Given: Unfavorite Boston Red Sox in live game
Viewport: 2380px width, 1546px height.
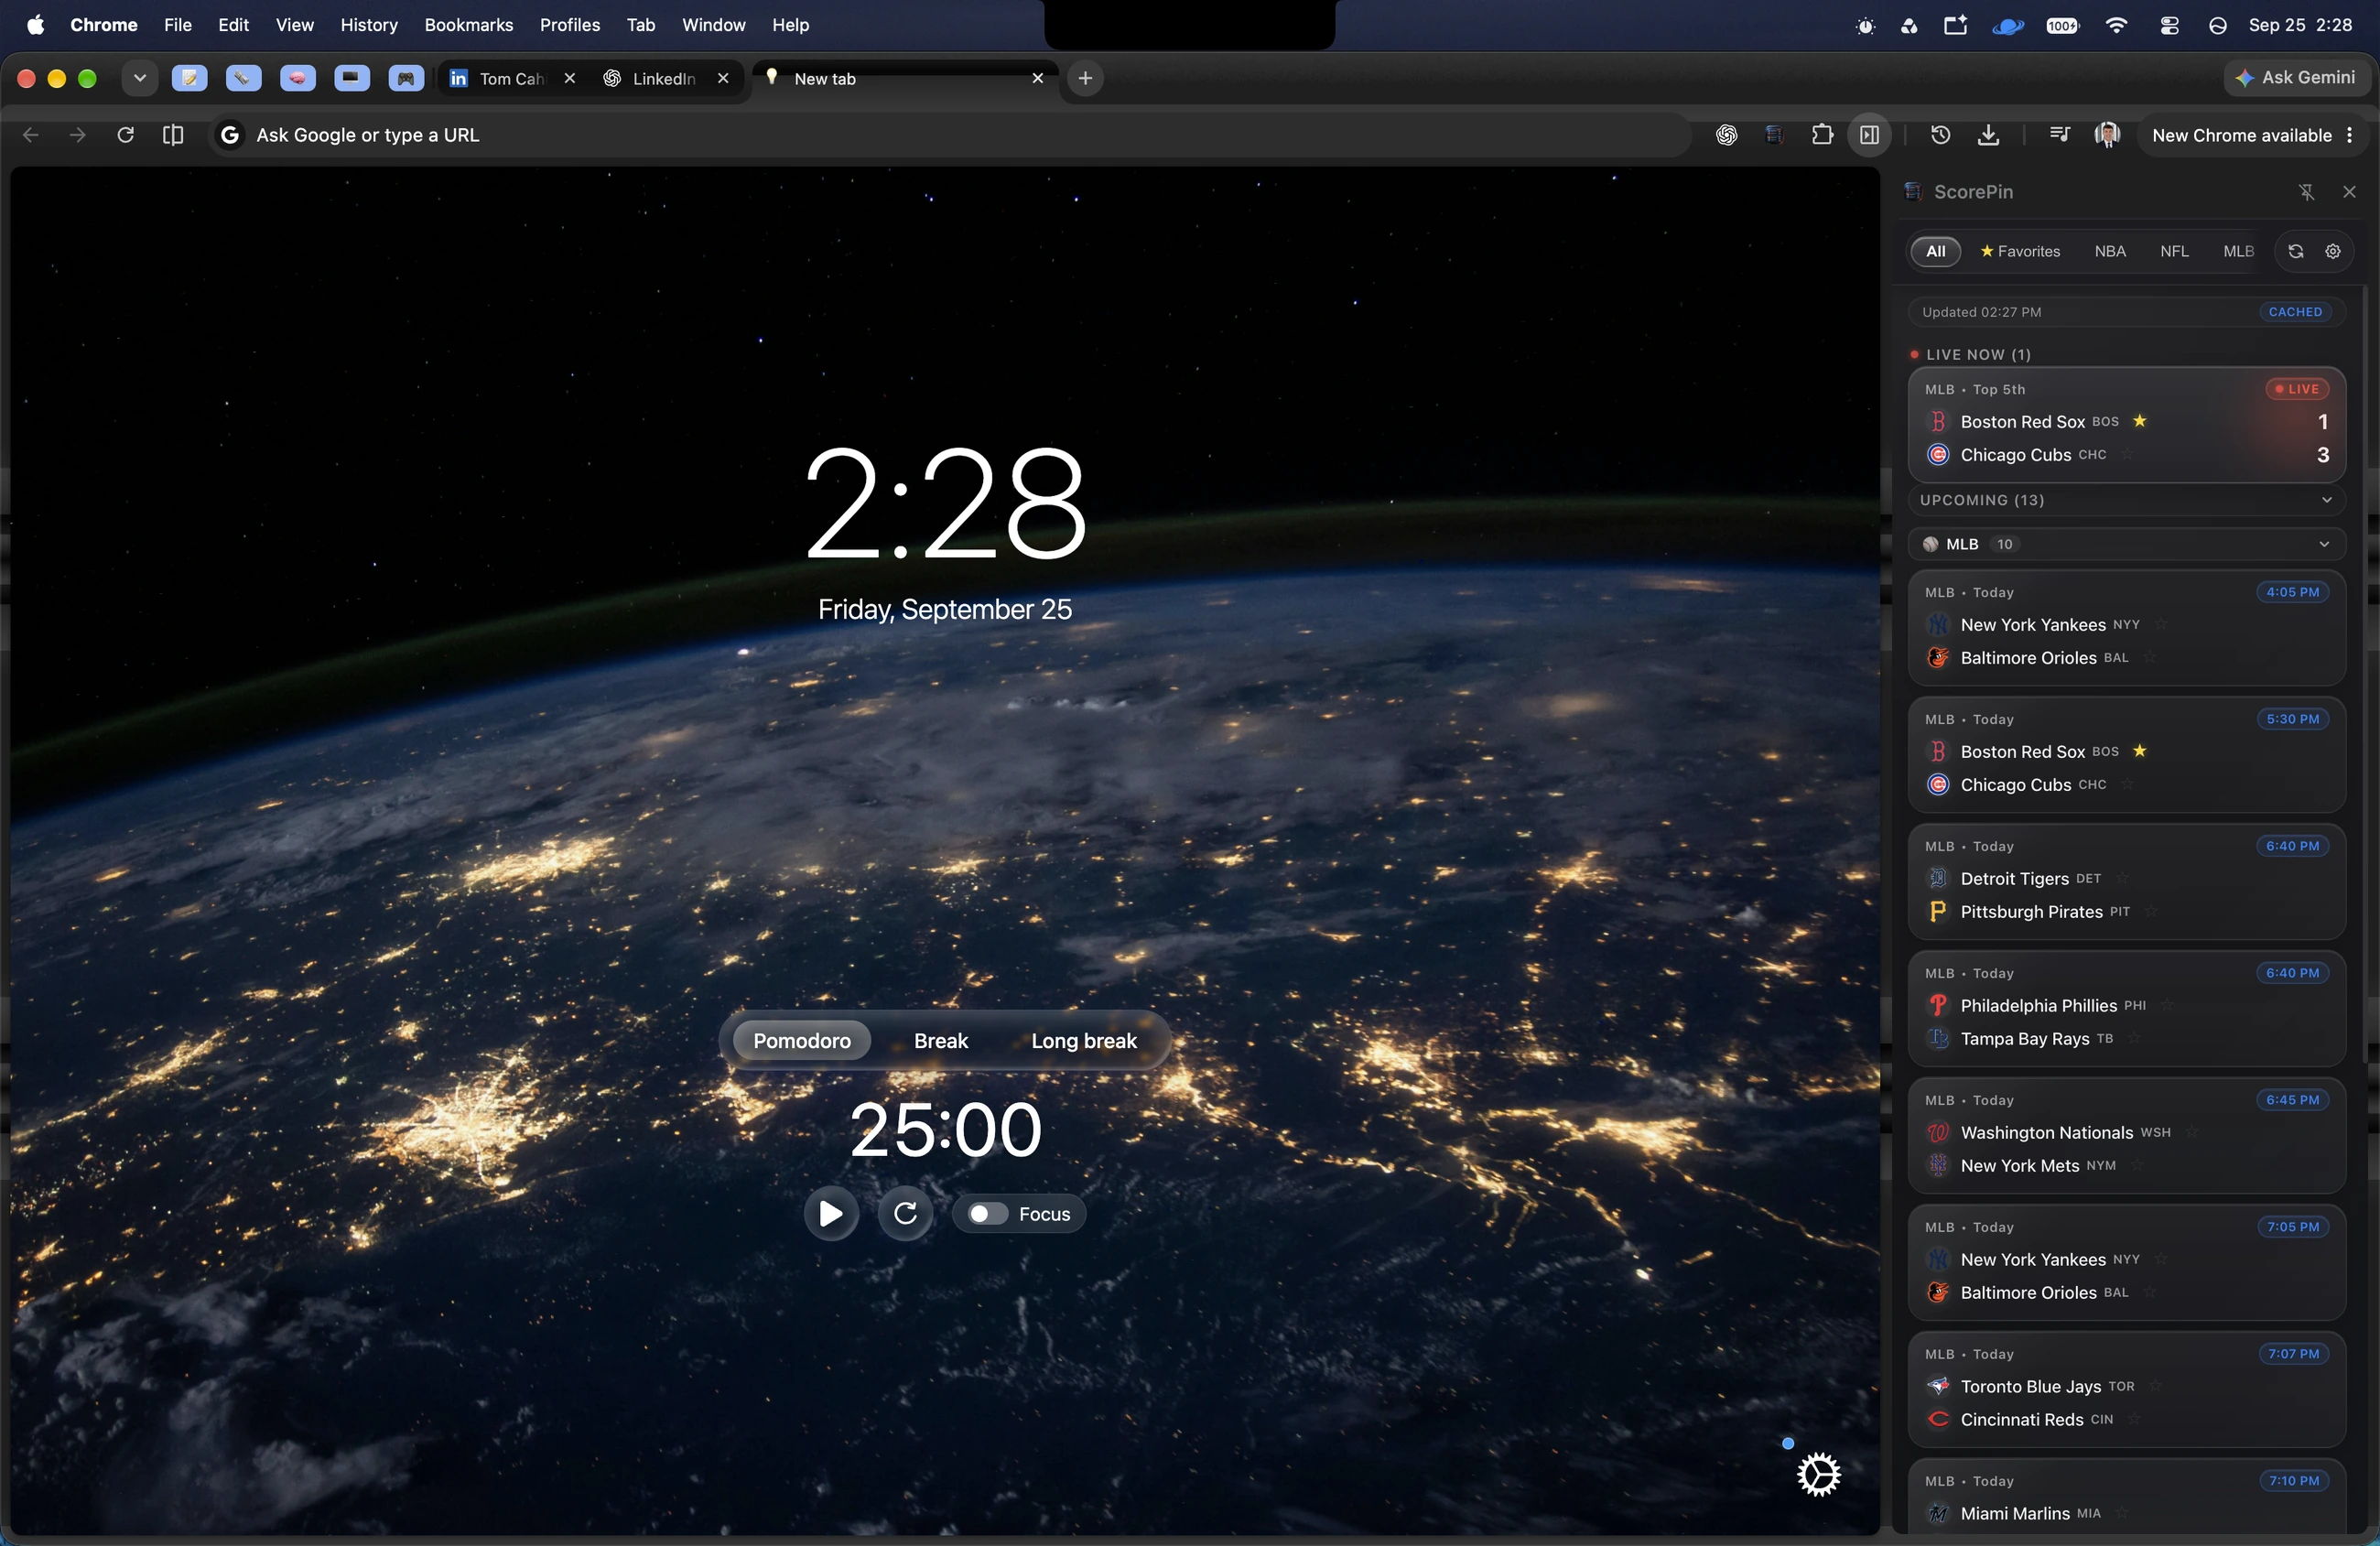Looking at the screenshot, I should pos(2139,421).
